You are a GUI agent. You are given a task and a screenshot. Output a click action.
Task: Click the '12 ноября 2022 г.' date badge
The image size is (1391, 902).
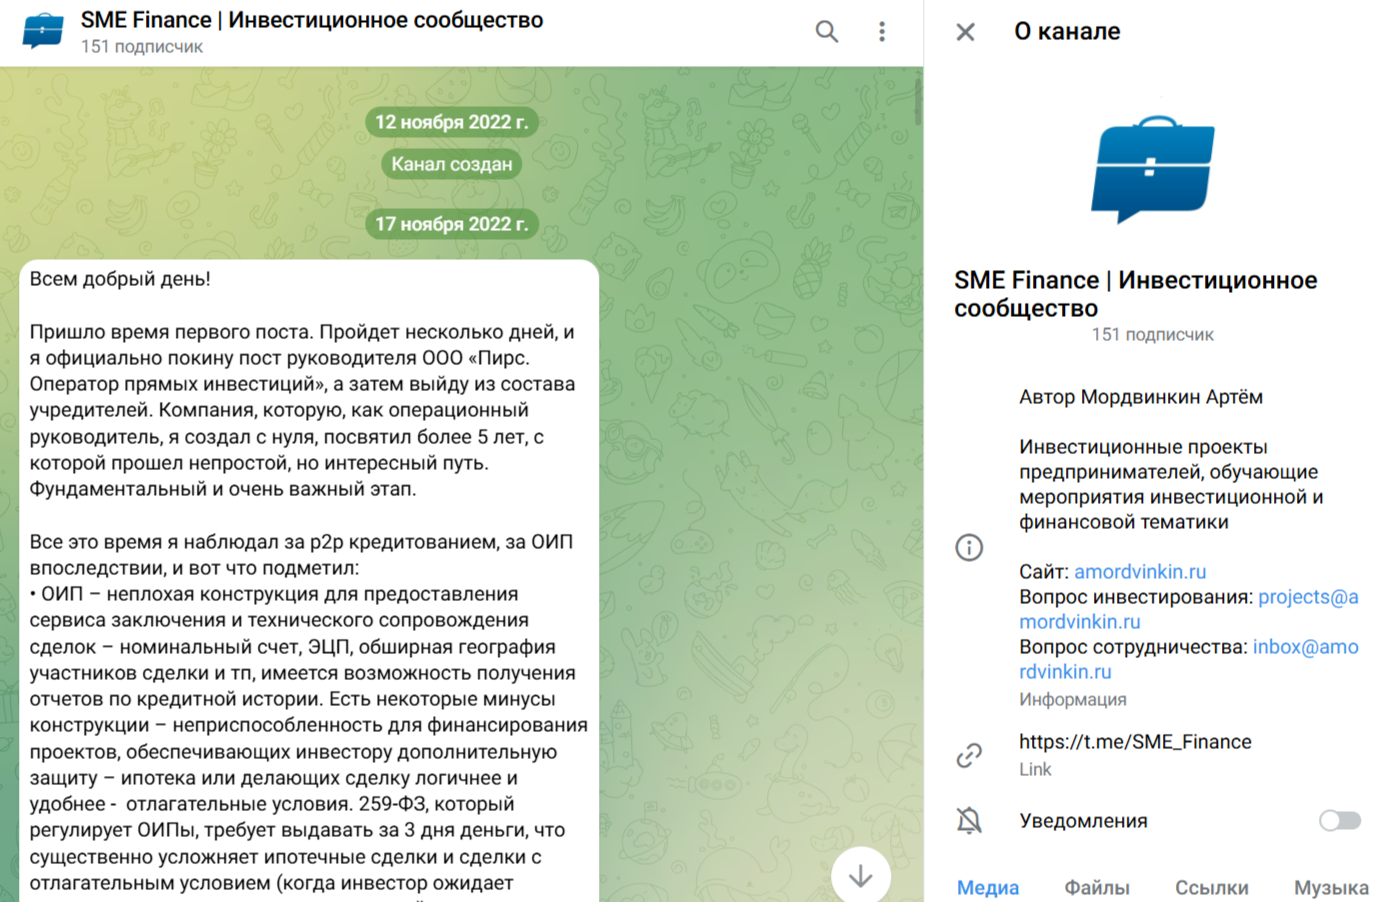(451, 122)
